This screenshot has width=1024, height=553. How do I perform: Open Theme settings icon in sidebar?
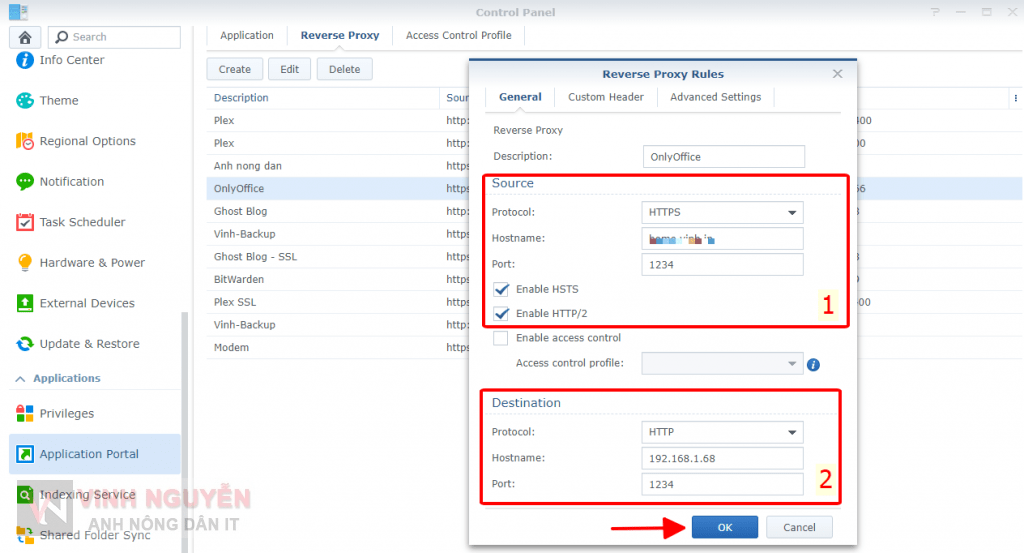coord(25,101)
